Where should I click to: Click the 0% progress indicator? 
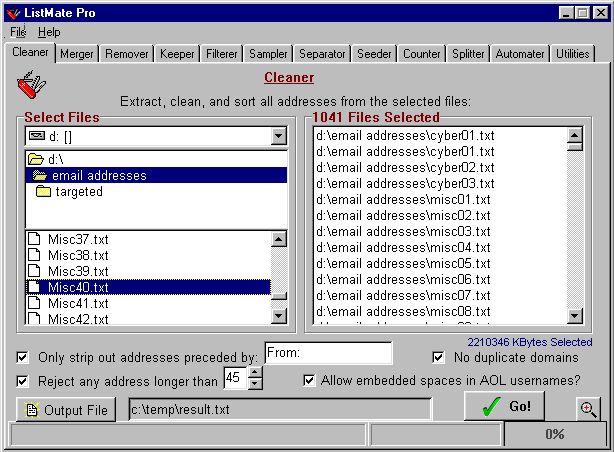click(x=554, y=434)
